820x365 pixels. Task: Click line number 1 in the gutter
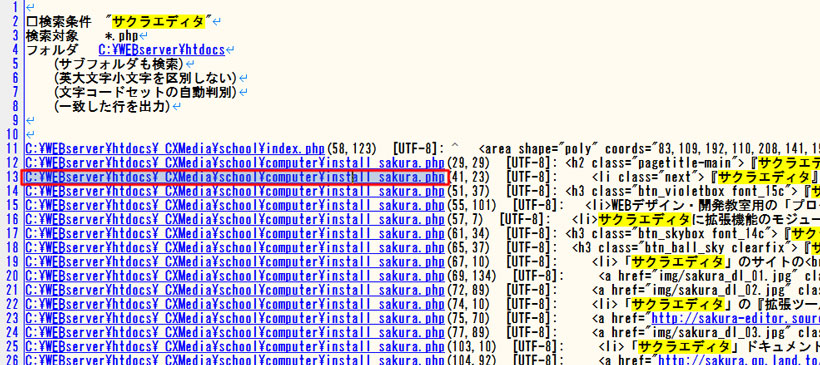click(15, 7)
